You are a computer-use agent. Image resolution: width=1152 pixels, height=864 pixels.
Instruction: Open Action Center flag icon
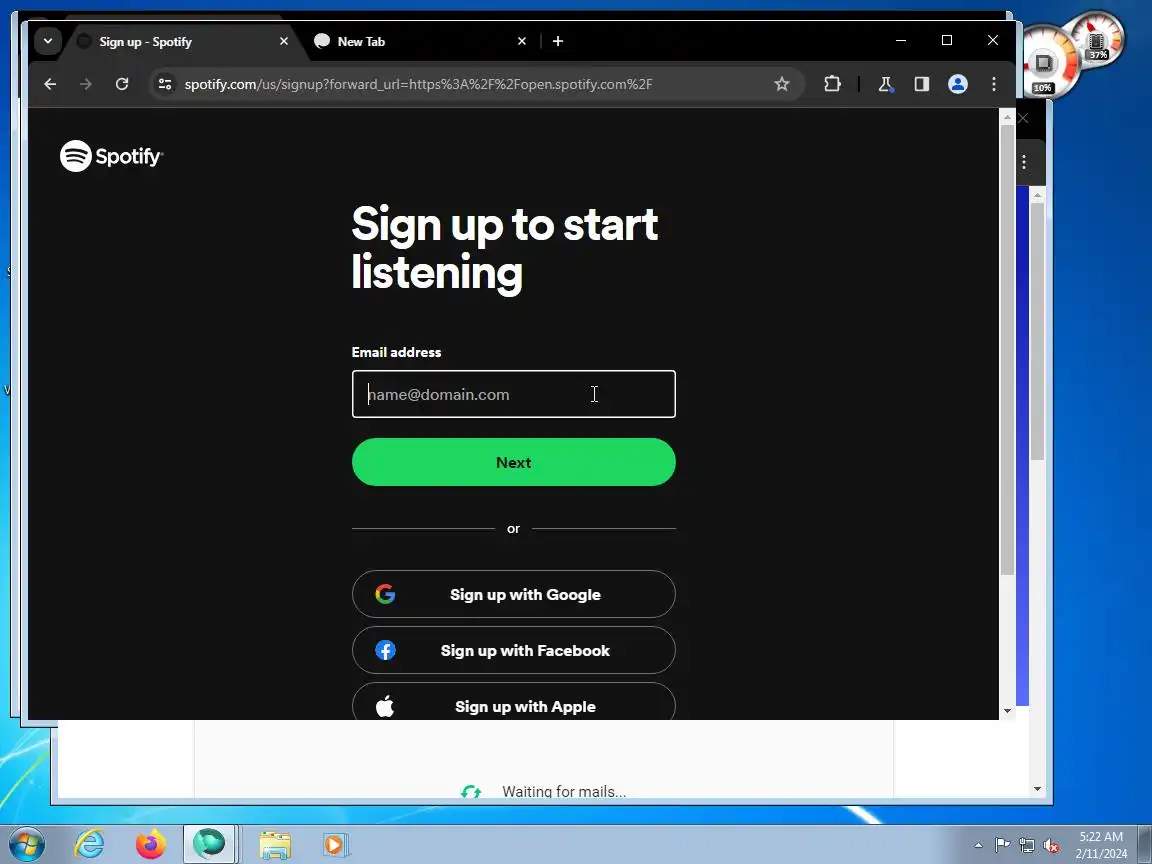tap(1002, 845)
